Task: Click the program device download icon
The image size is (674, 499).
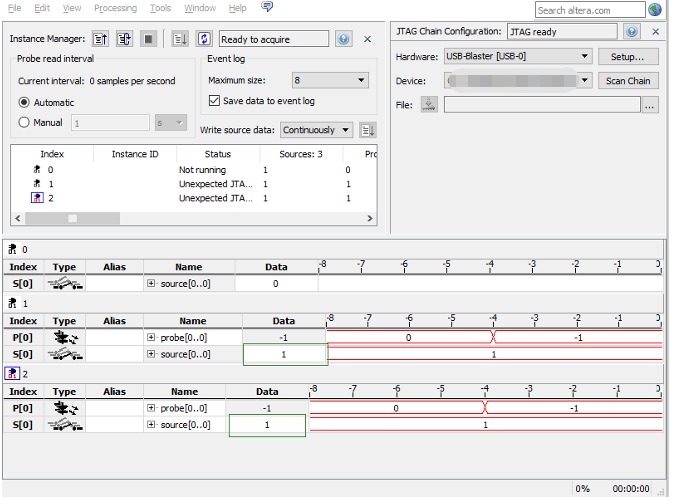Action: point(429,104)
